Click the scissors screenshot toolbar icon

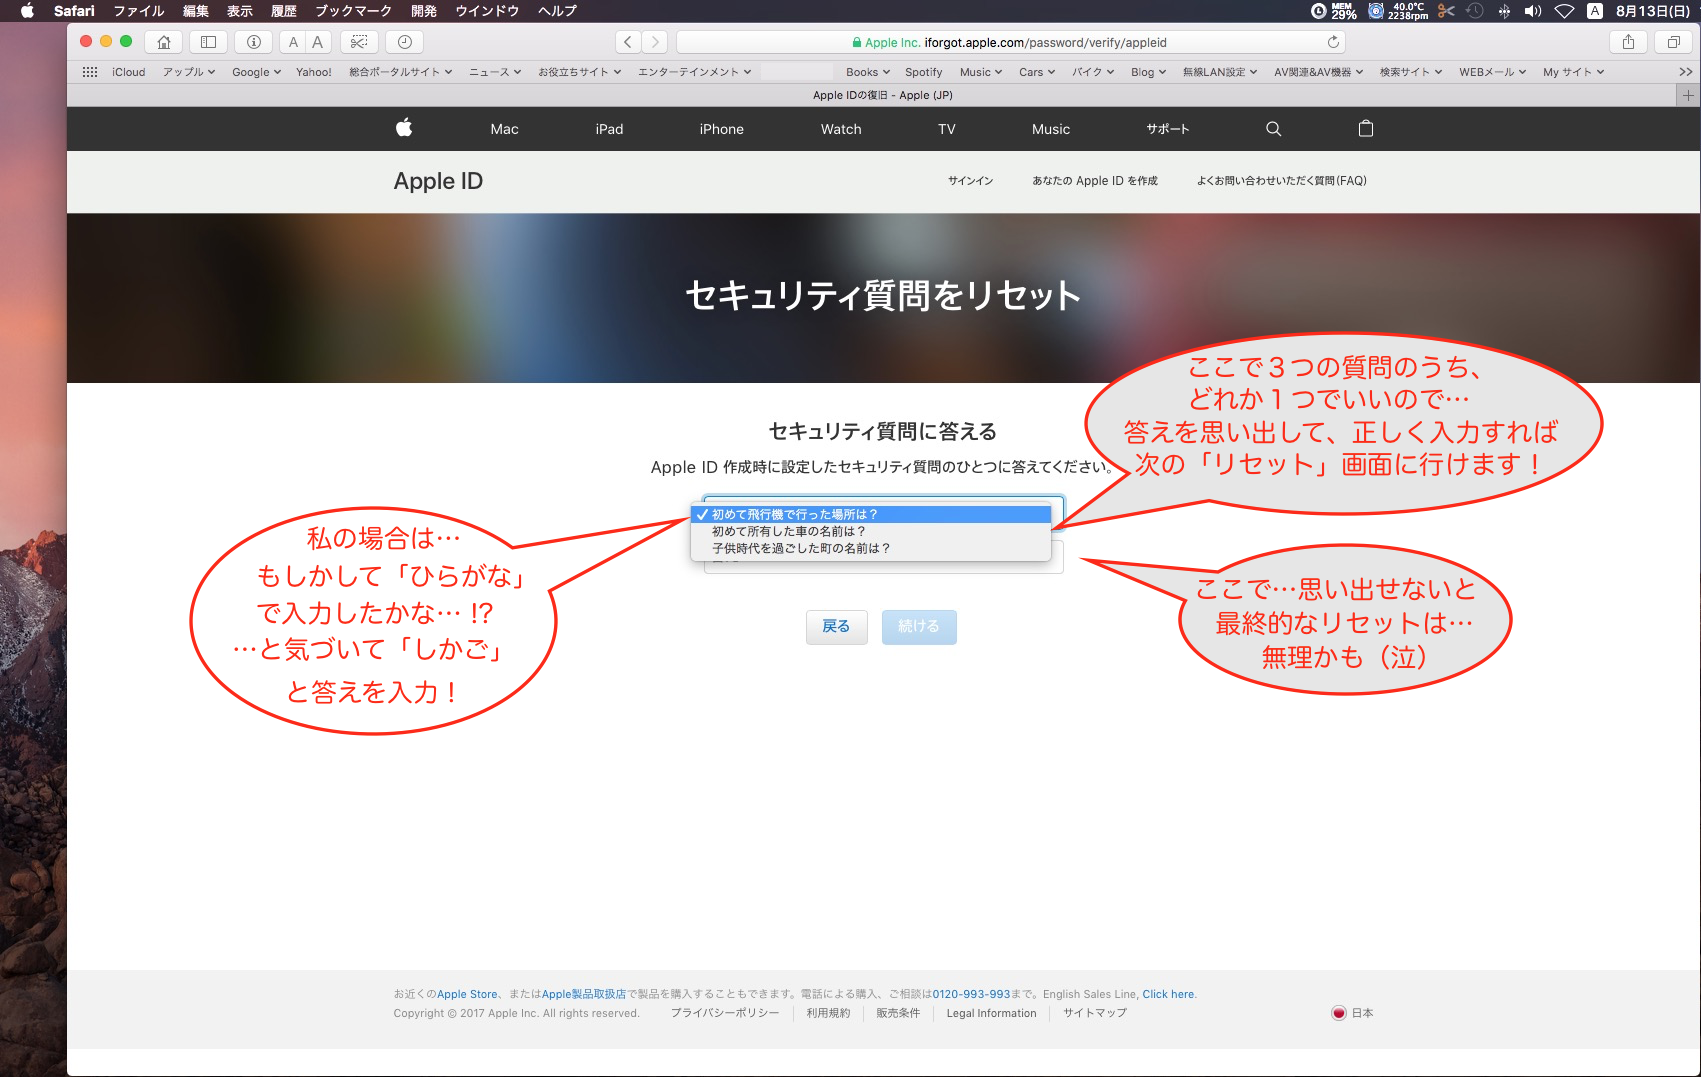click(x=359, y=42)
